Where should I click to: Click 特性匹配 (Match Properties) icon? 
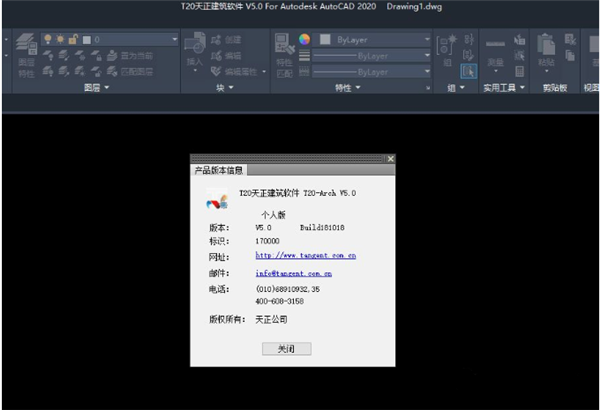[x=285, y=56]
